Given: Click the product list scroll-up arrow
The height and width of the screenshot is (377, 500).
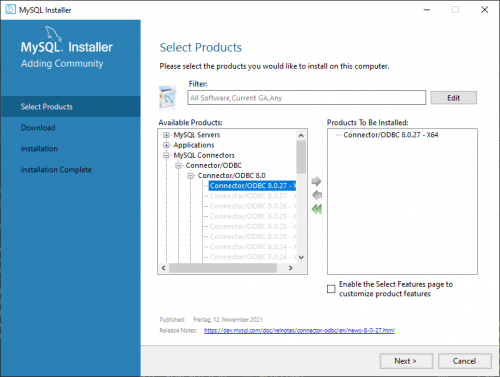Looking at the screenshot, I should [301, 135].
